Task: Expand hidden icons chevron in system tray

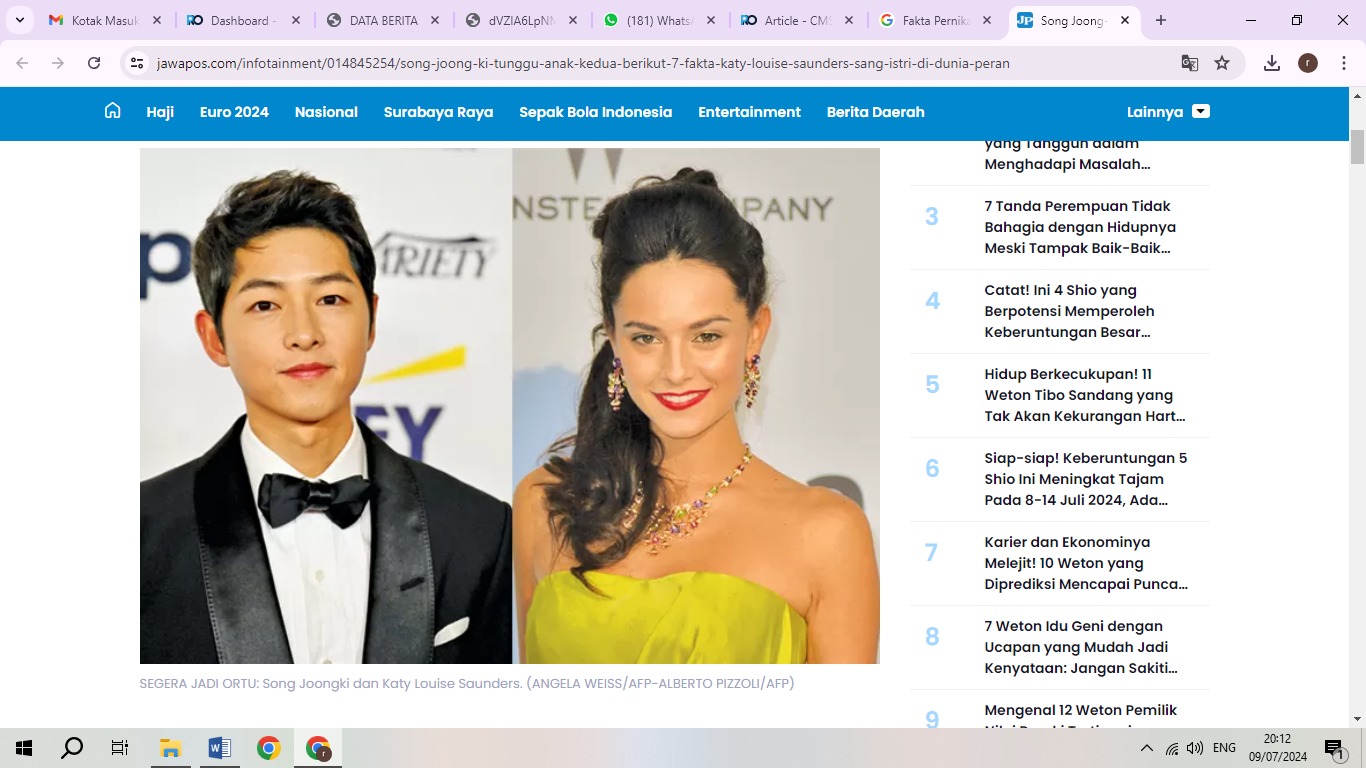Action: 1146,747
